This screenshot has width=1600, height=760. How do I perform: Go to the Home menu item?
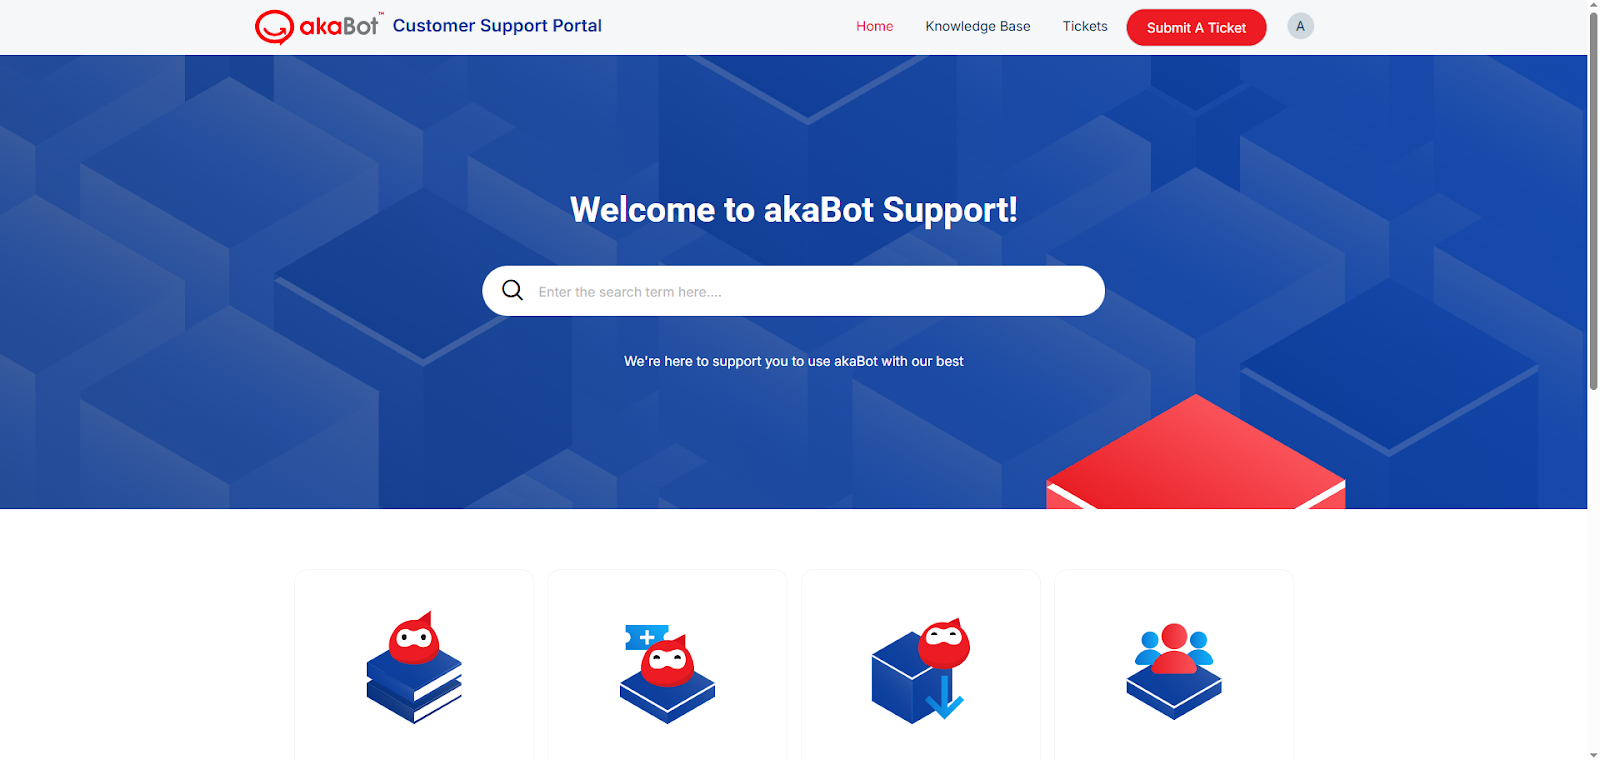click(874, 26)
